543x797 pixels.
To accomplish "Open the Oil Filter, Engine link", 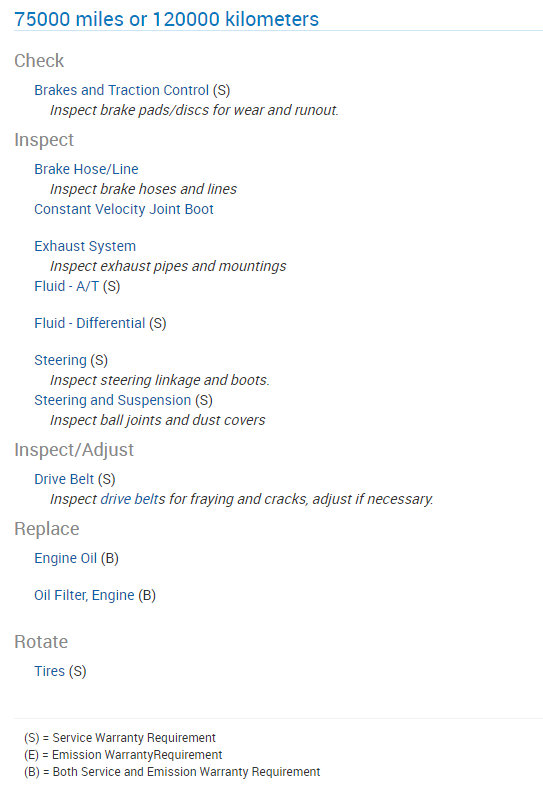I will (x=84, y=595).
